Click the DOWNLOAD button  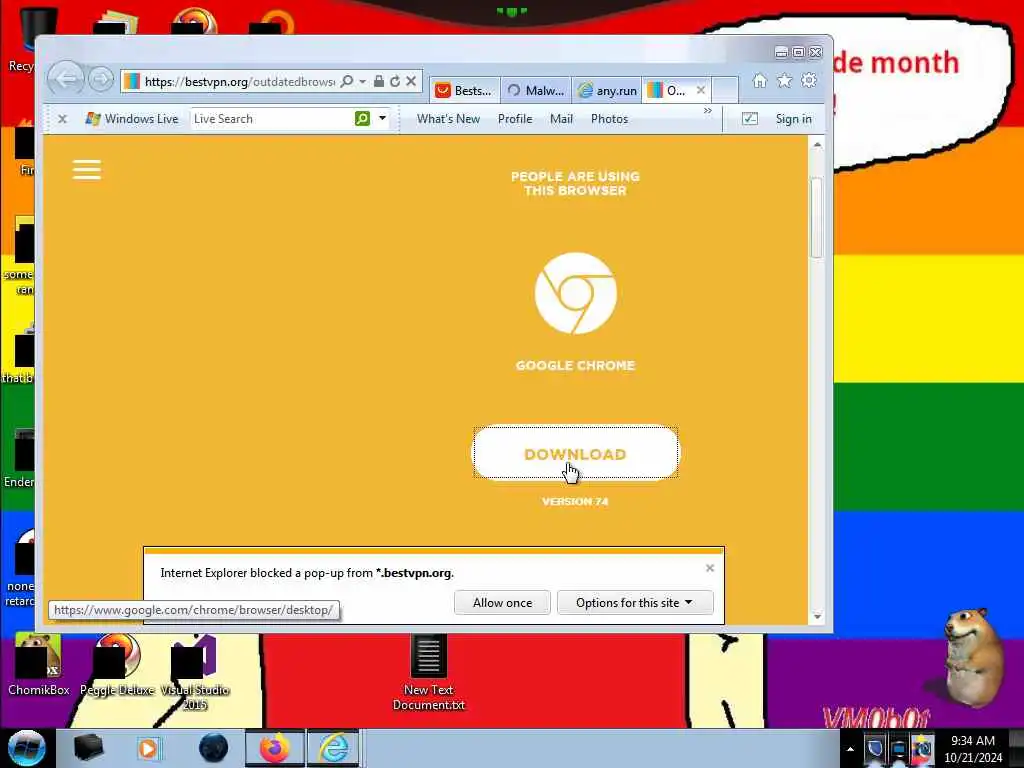pyautogui.click(x=575, y=453)
